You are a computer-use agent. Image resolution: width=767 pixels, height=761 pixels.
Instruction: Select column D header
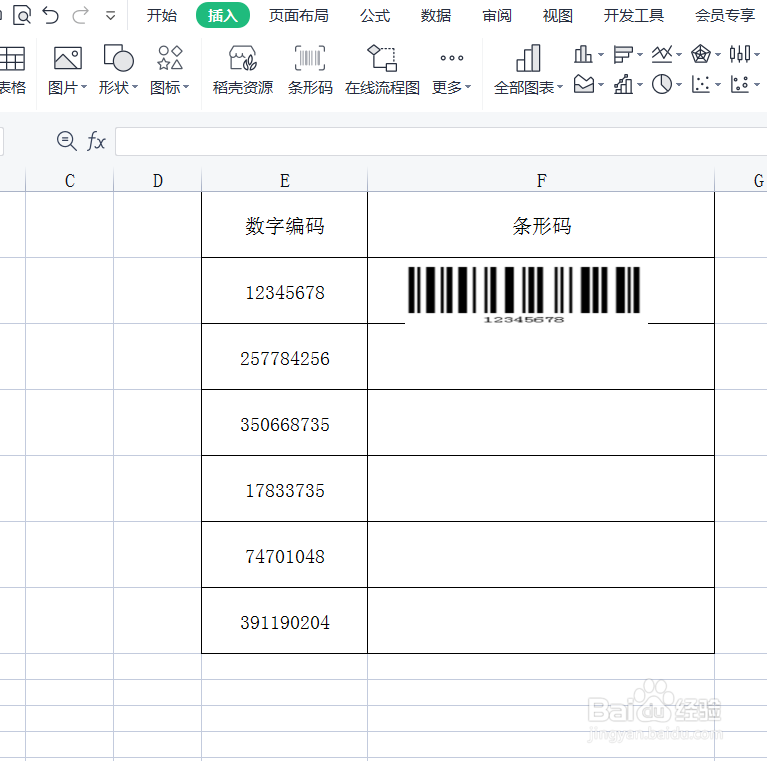click(158, 180)
